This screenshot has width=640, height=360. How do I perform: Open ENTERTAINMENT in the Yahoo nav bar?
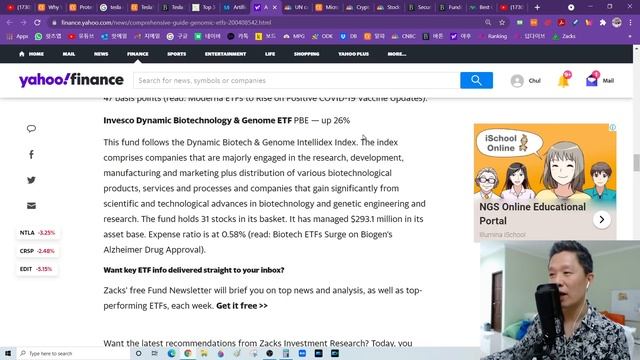pyautogui.click(x=225, y=54)
